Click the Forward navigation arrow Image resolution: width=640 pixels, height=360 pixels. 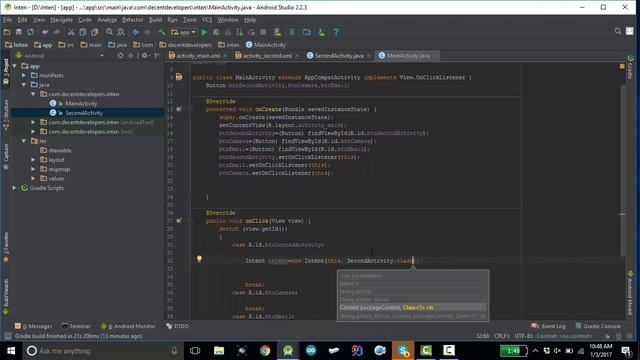pyautogui.click(x=147, y=32)
